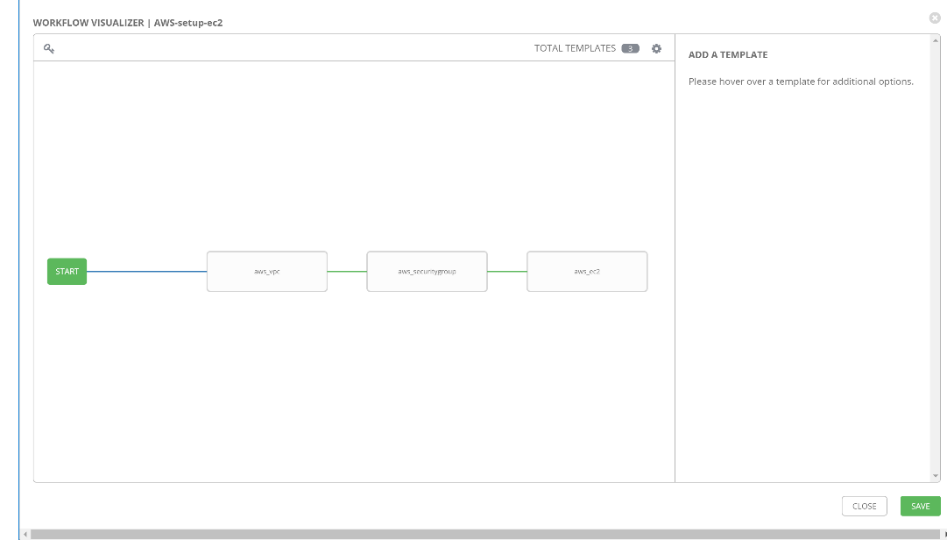
Task: Click the vertical scrollbar up arrow
Action: tap(936, 40)
